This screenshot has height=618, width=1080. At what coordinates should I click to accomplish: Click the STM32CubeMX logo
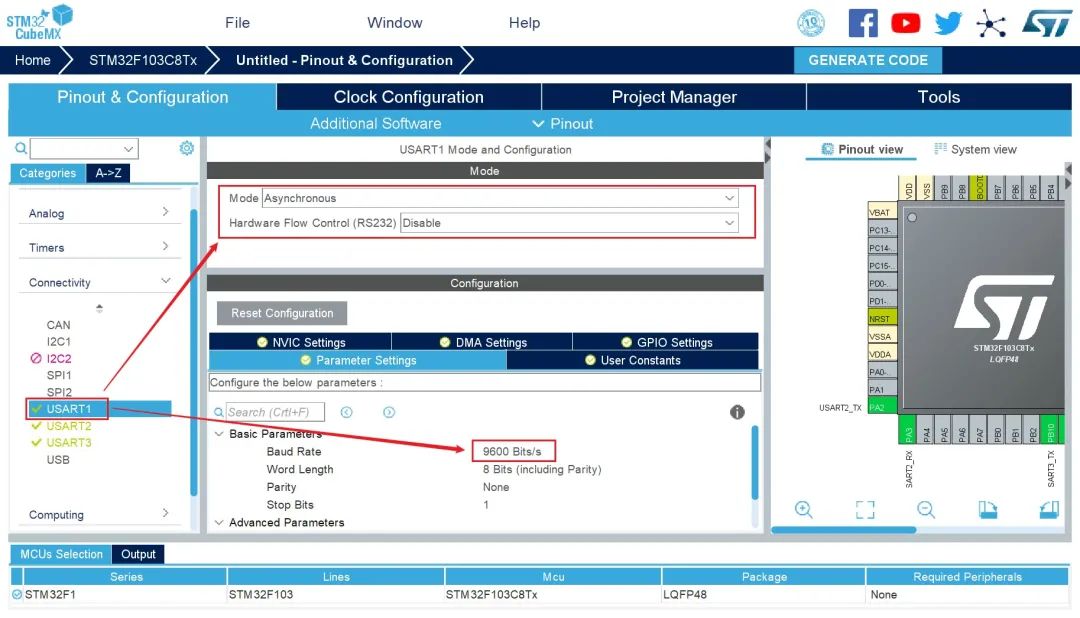tap(39, 22)
